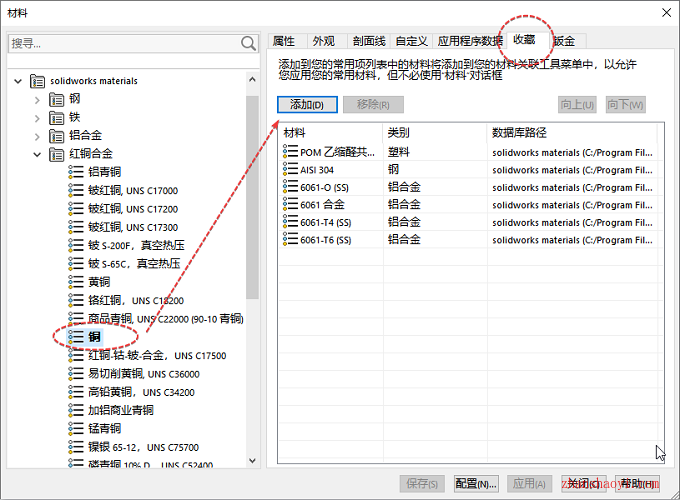Click the 帮助(H) button
This screenshot has height=500, width=680.
point(637,484)
